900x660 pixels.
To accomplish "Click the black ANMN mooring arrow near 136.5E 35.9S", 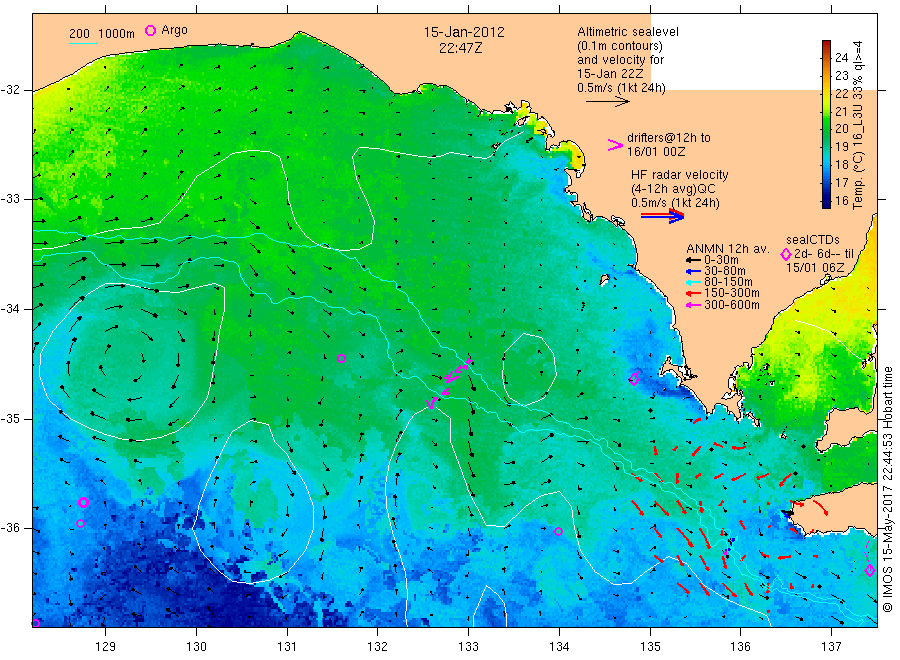I will point(788,513).
